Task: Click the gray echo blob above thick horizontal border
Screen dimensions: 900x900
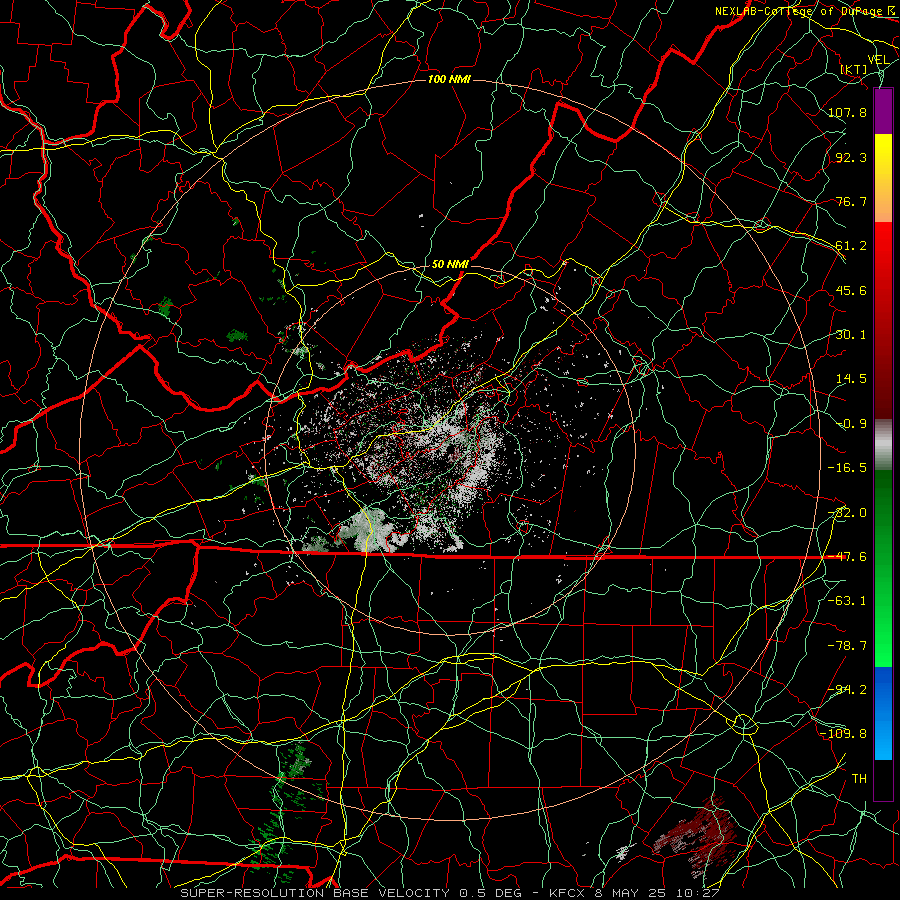Action: 366,529
